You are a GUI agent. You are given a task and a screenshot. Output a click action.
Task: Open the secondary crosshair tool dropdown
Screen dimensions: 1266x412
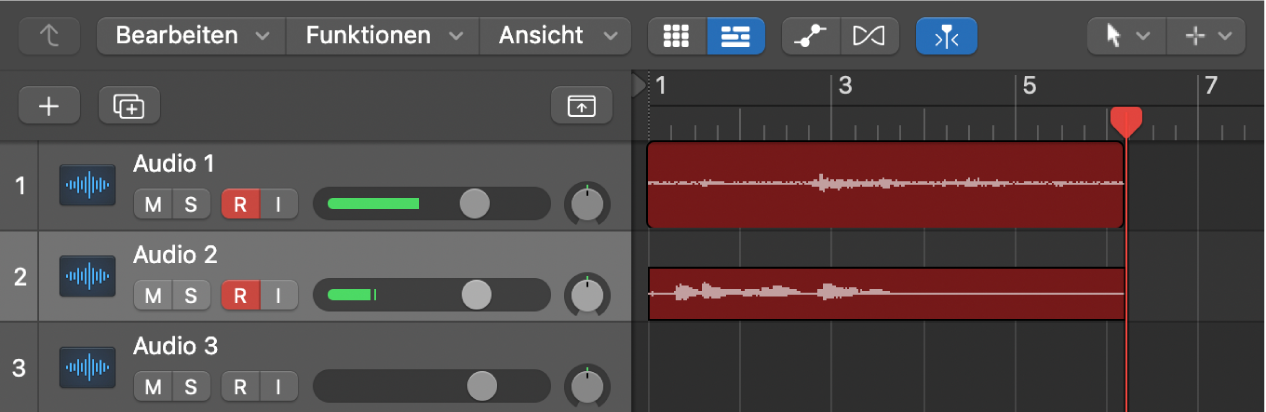tap(1207, 36)
